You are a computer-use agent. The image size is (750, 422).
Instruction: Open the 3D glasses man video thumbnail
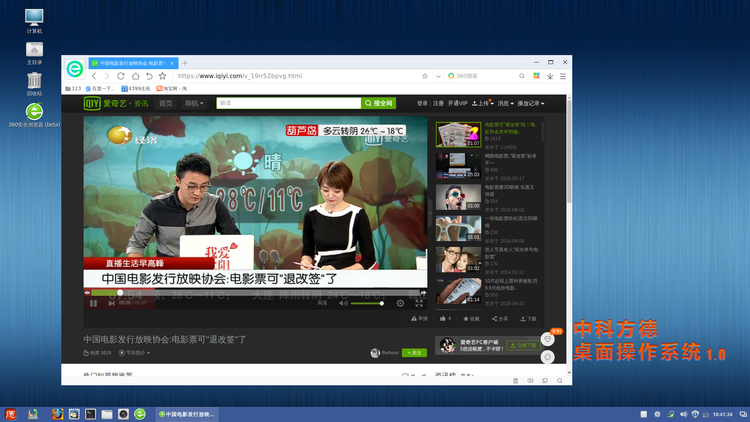click(x=458, y=197)
